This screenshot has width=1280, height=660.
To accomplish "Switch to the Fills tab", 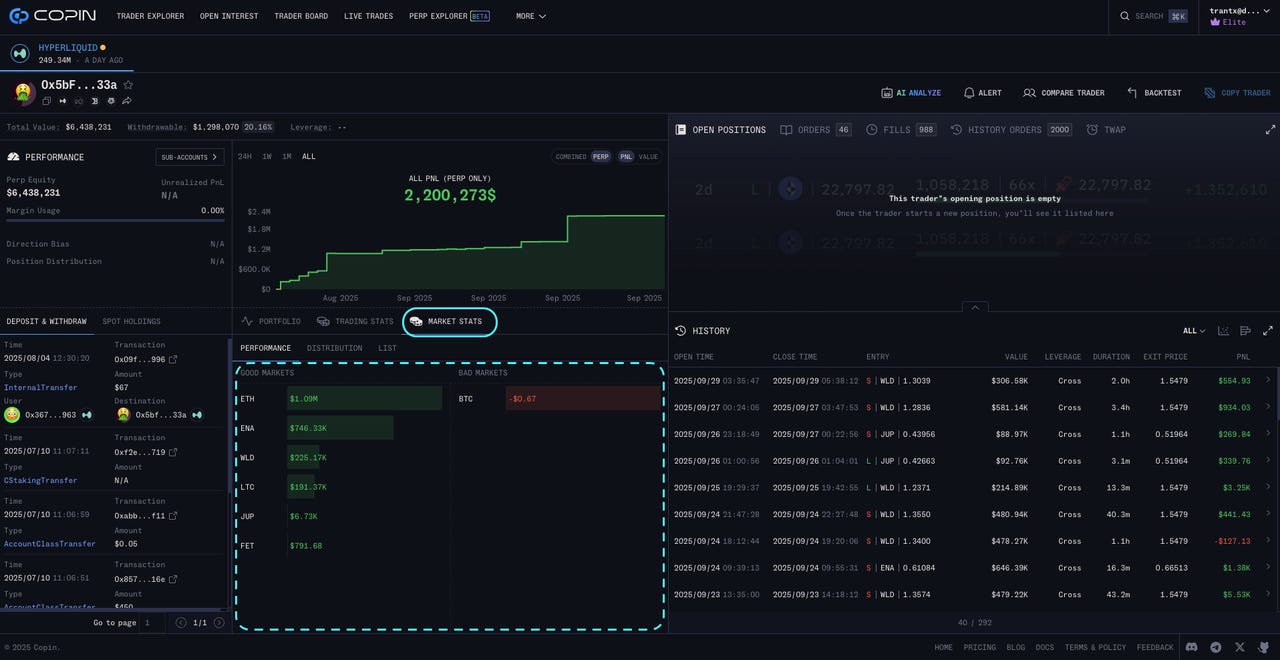I will click(x=901, y=130).
